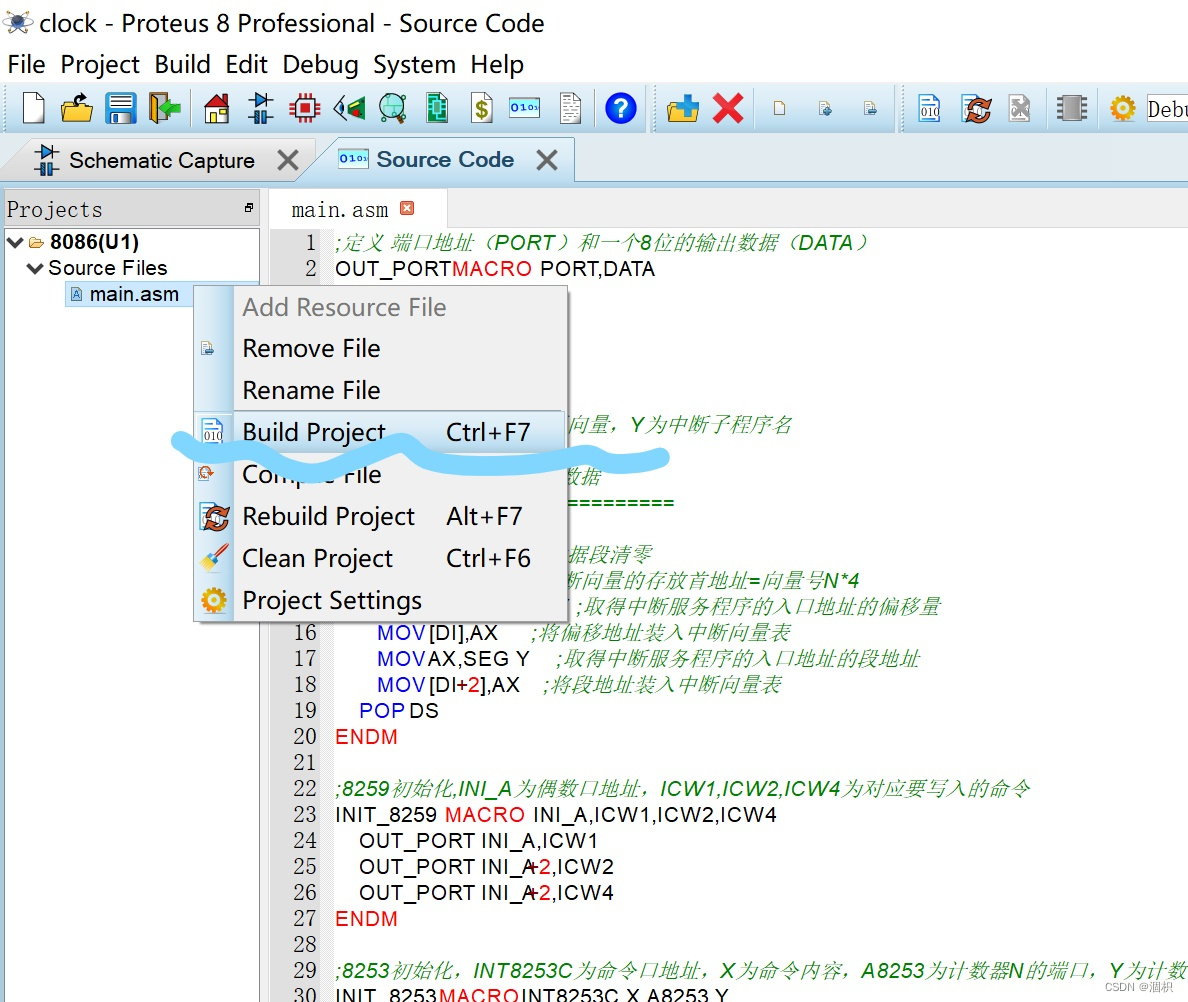Viewport: 1188px width, 1002px height.
Task: Open the Help menu
Action: click(x=496, y=64)
